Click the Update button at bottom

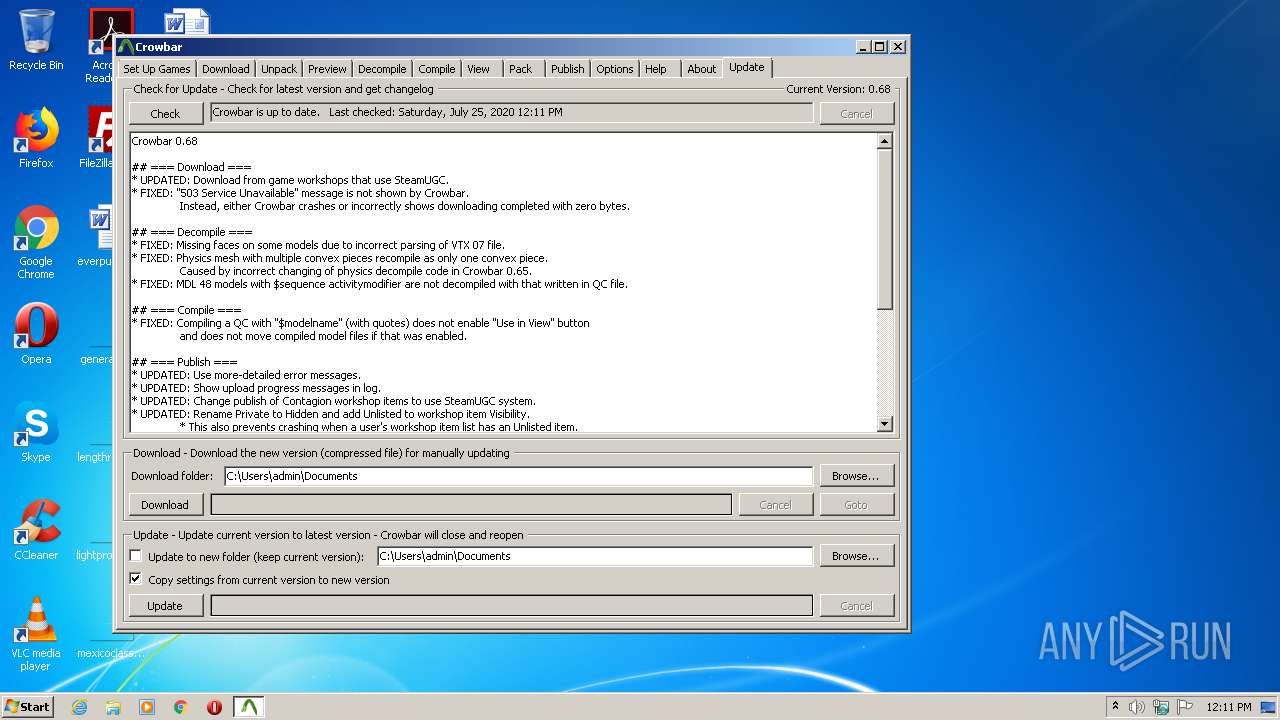point(165,605)
